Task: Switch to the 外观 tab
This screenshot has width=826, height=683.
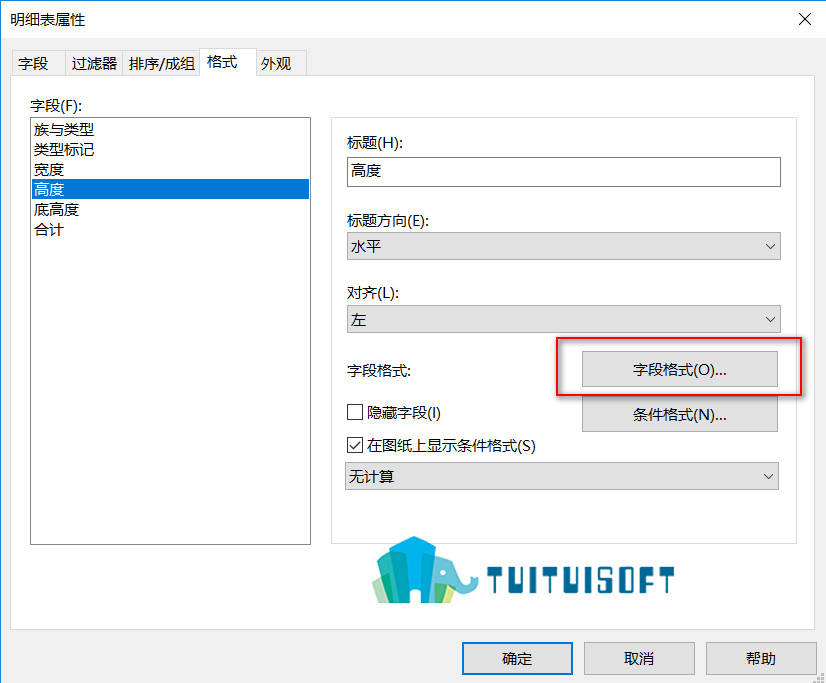Action: click(x=281, y=64)
